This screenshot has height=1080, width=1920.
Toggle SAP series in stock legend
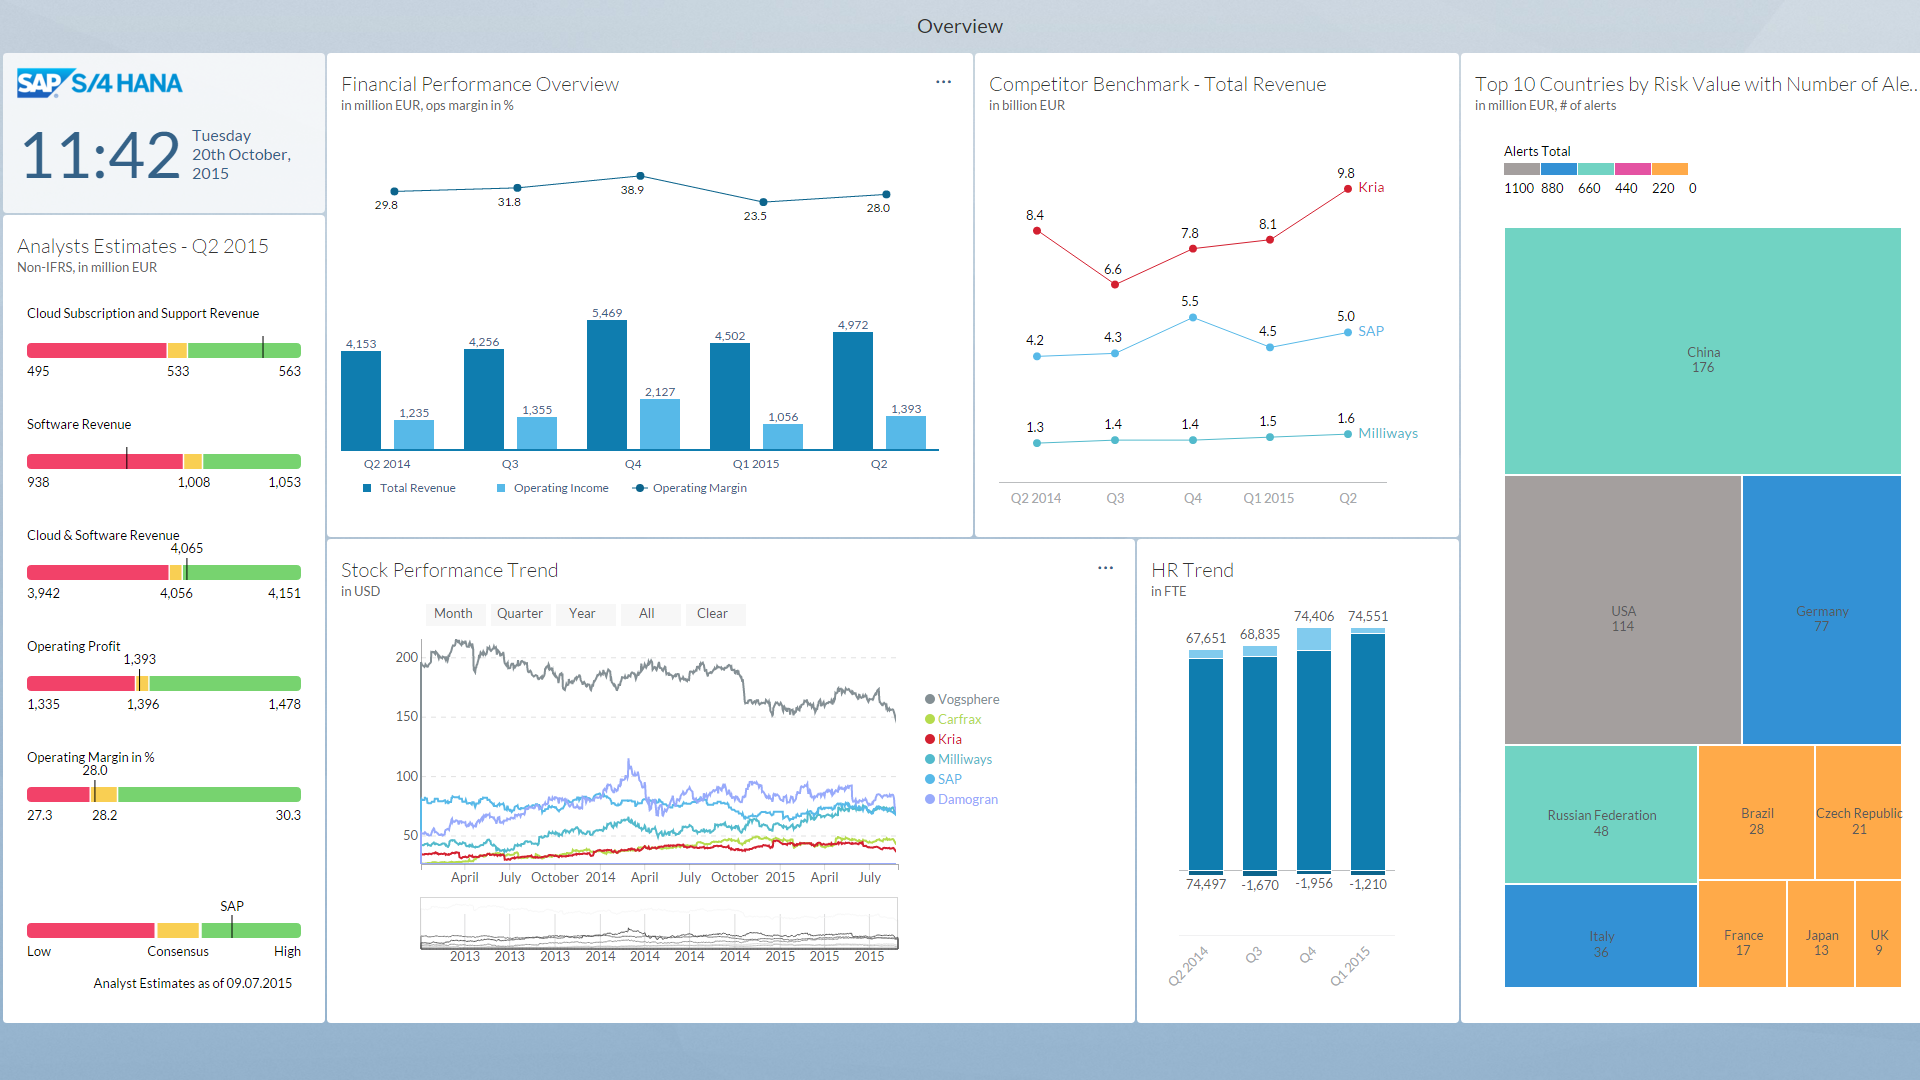pos(943,779)
